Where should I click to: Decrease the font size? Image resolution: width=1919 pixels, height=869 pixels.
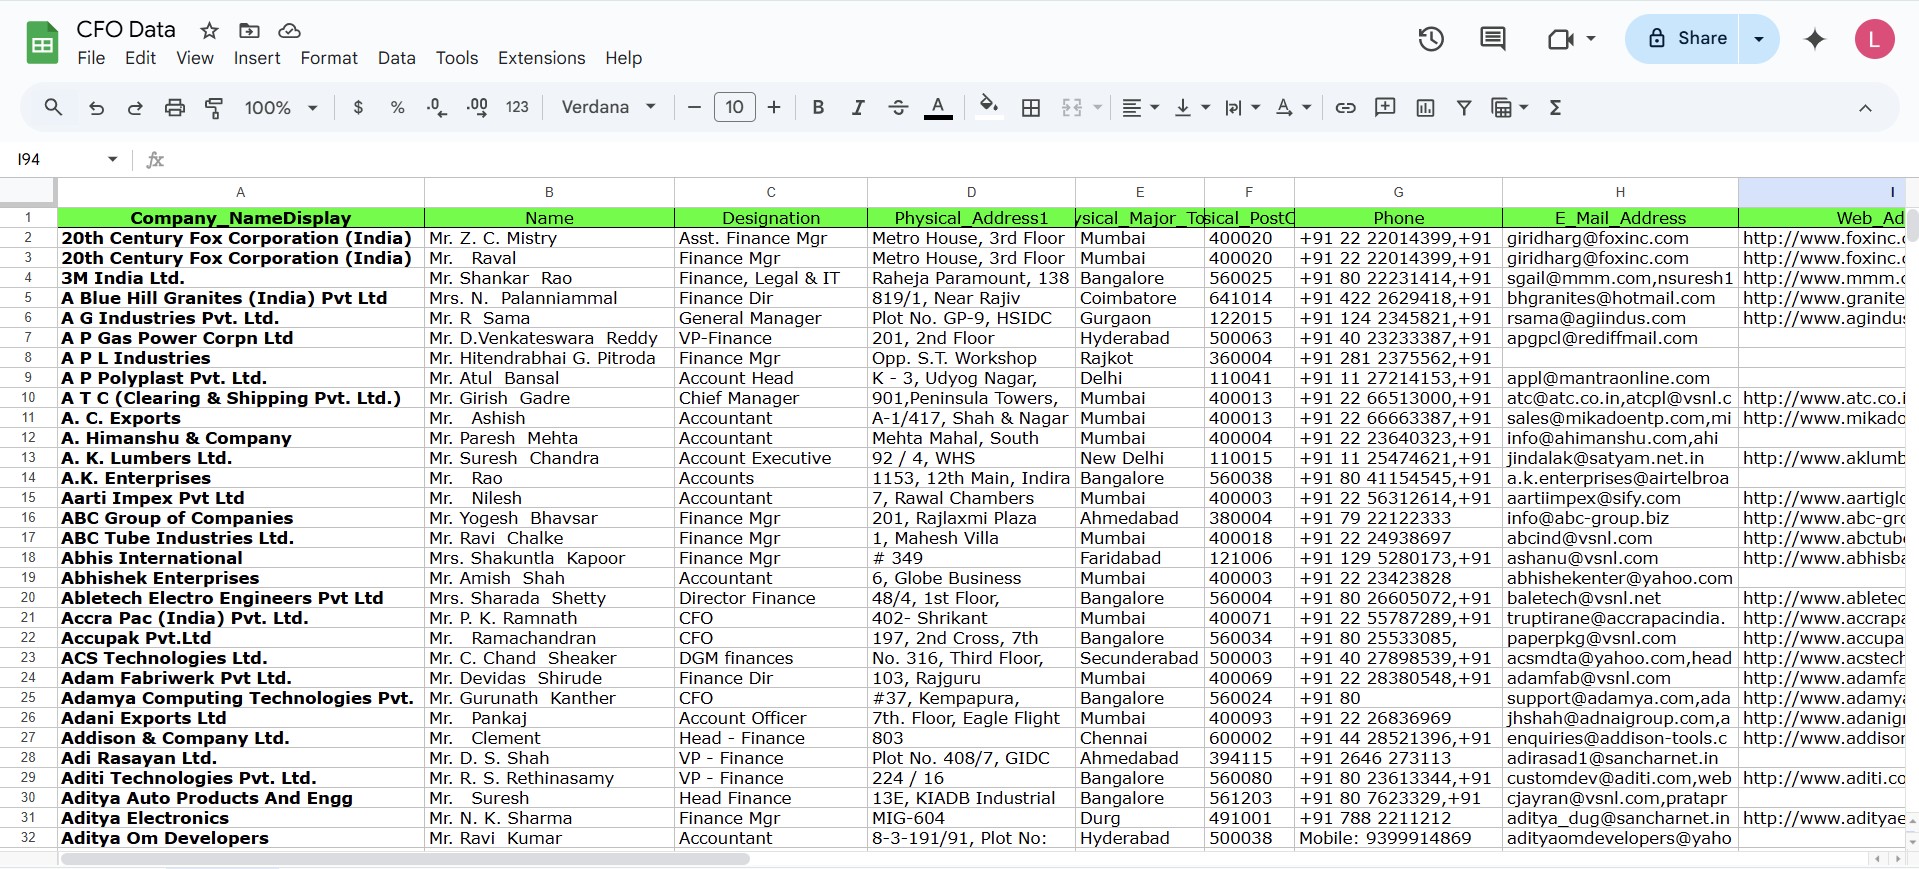(694, 107)
